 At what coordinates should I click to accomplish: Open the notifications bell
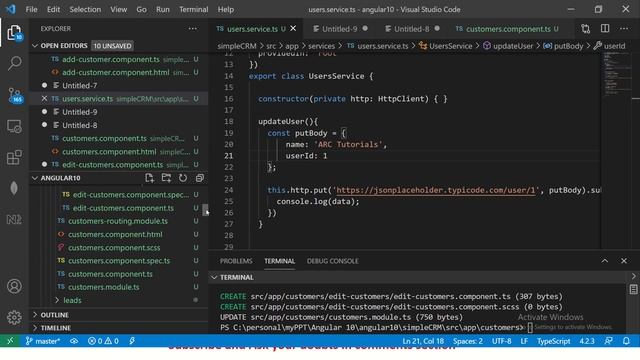[626, 341]
